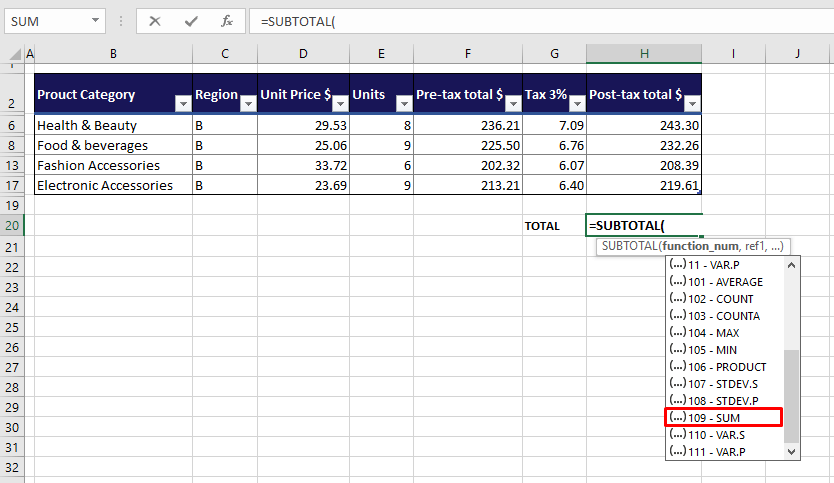Open the Name Box dropdown arrow

pos(95,21)
